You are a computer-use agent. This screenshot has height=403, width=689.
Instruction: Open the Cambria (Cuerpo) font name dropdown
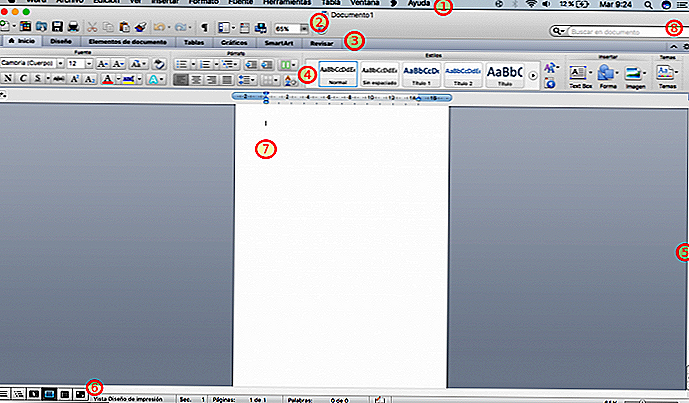59,63
